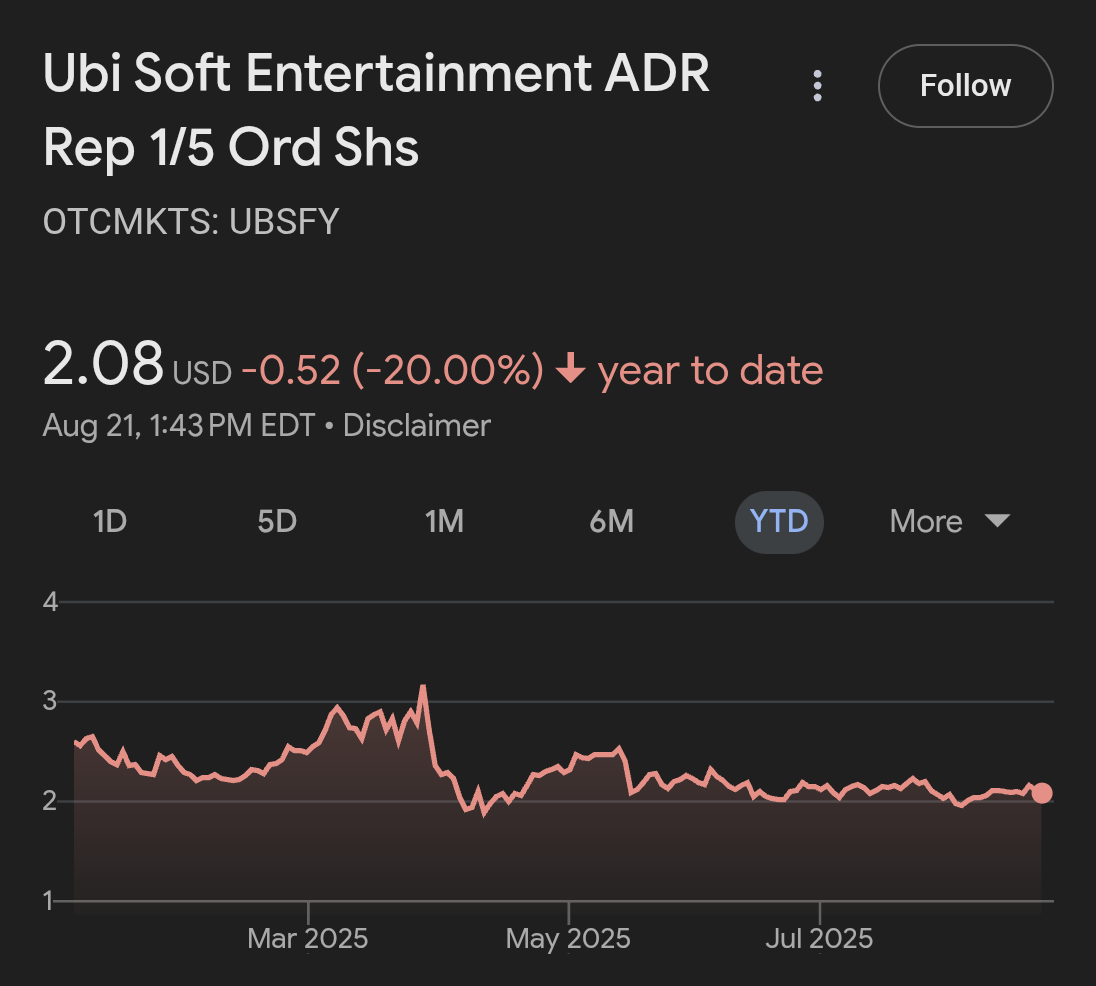Click the chart's latest price endpoint dot
Viewport: 1096px width, 986px height.
[x=1042, y=793]
